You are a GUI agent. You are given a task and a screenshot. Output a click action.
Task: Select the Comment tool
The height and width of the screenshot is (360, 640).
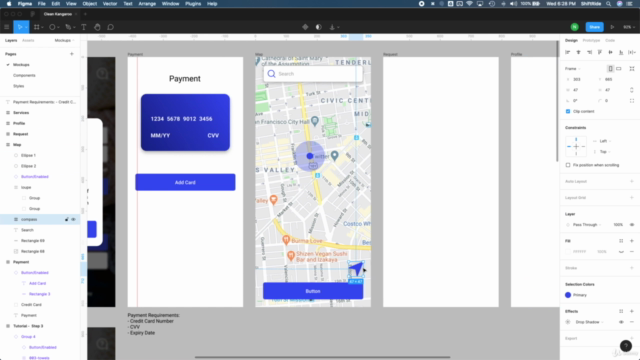110,27
